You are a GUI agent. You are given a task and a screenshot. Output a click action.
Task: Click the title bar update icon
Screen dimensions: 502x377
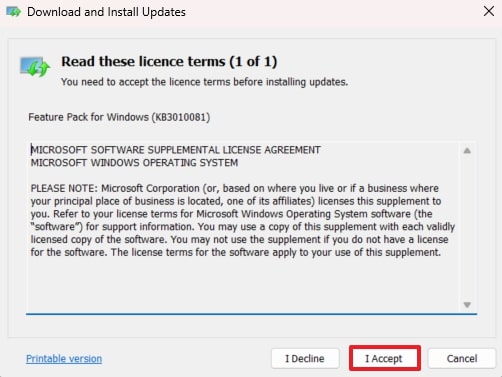point(13,12)
